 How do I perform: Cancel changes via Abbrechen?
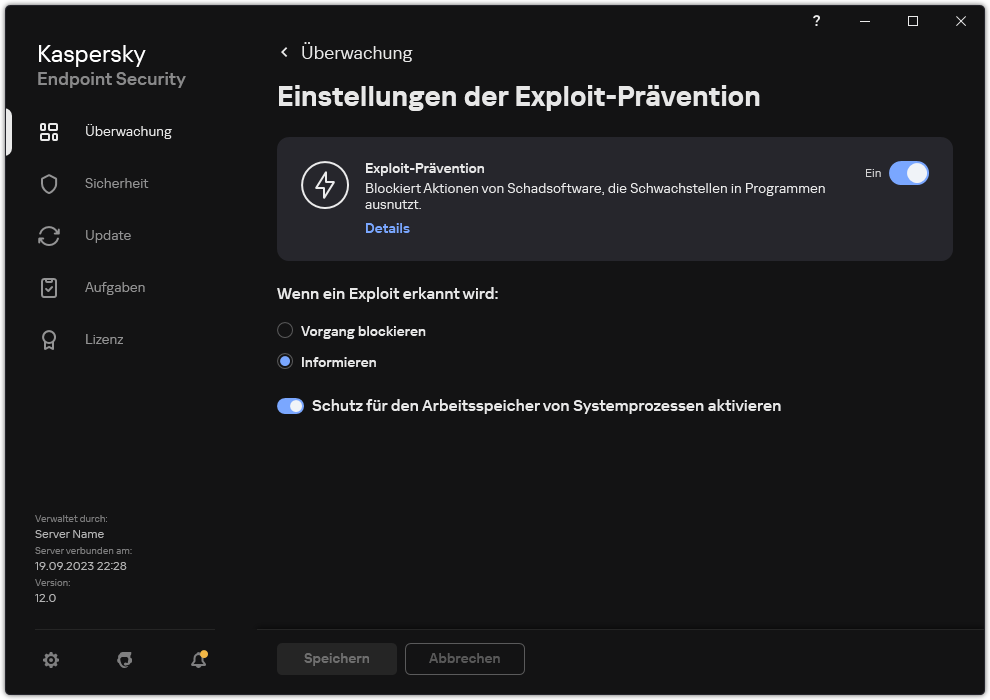tap(464, 658)
